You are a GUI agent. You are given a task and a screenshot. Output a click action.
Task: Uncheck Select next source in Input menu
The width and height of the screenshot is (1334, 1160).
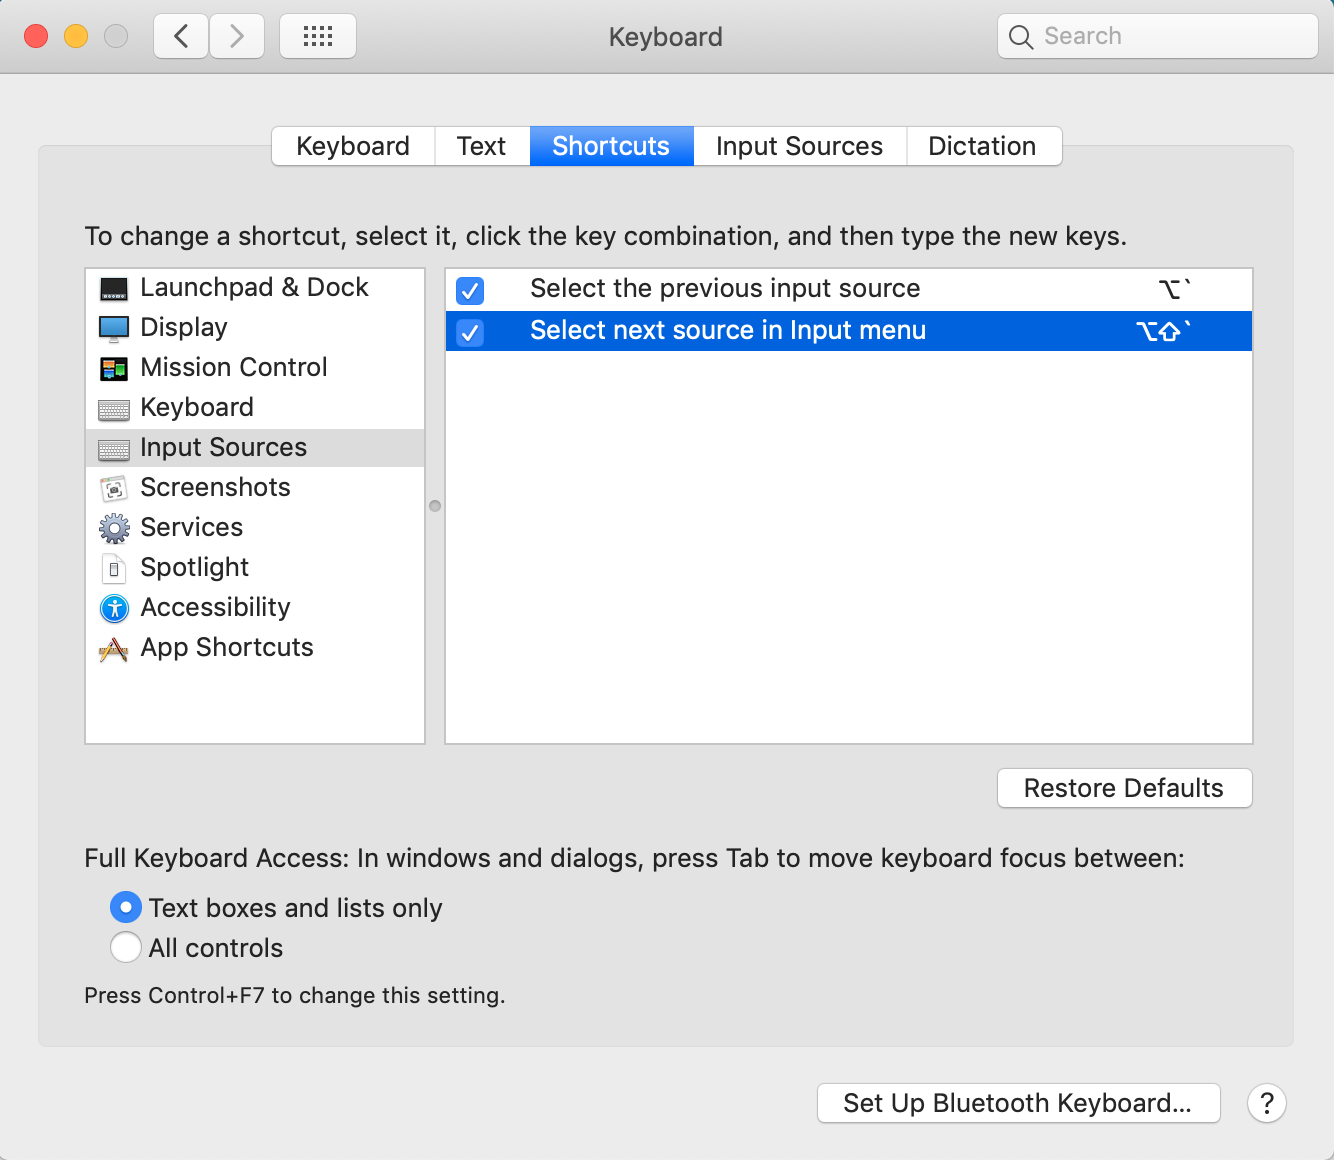click(470, 332)
